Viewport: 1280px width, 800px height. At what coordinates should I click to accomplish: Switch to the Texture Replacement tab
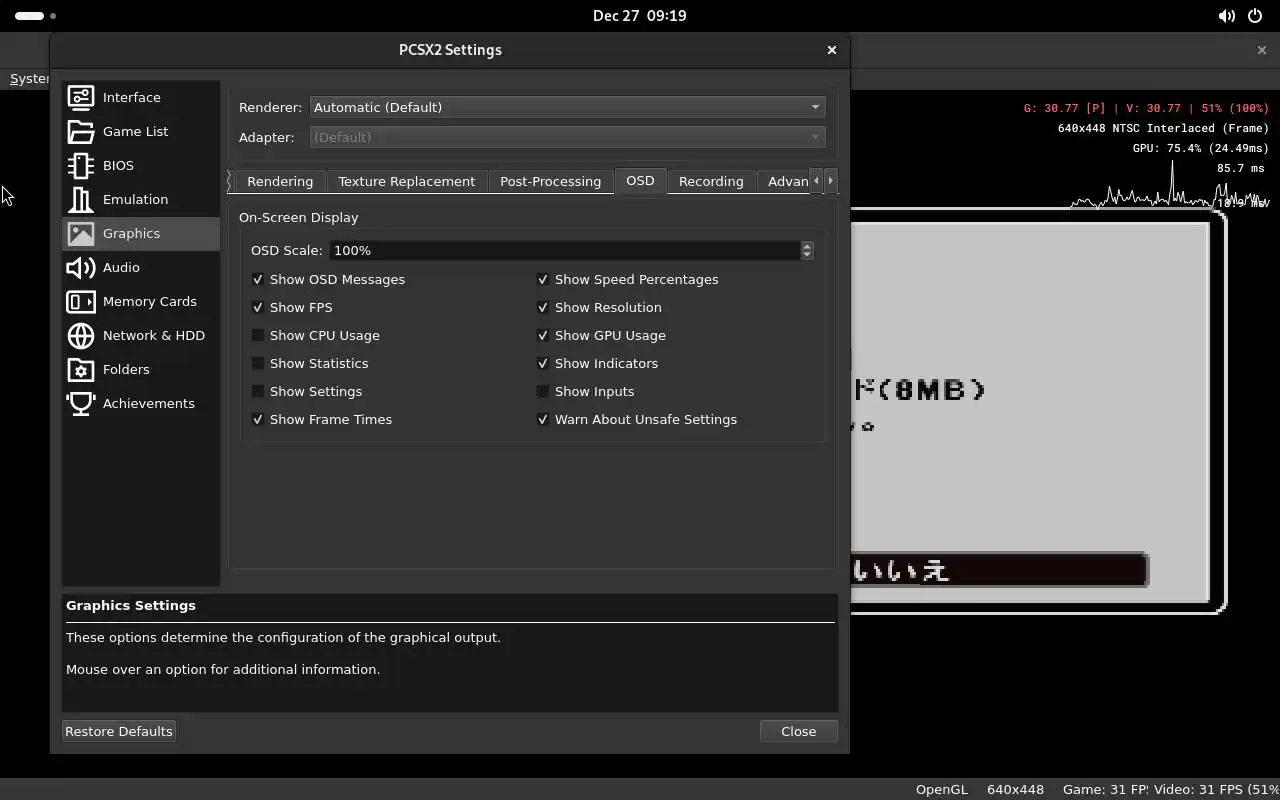(x=406, y=181)
